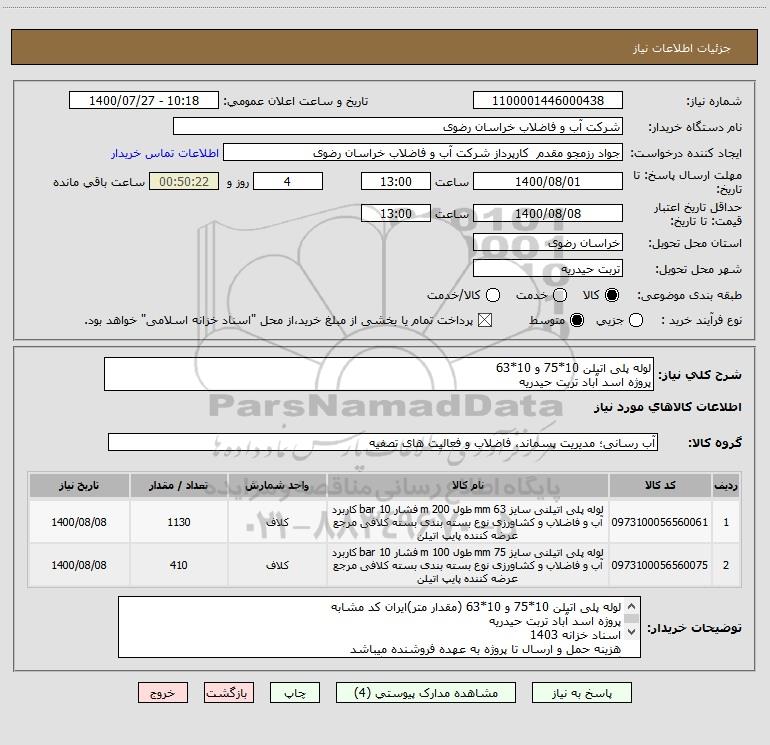
Task: Click the گروه کالا goods group field
Action: coord(383,442)
